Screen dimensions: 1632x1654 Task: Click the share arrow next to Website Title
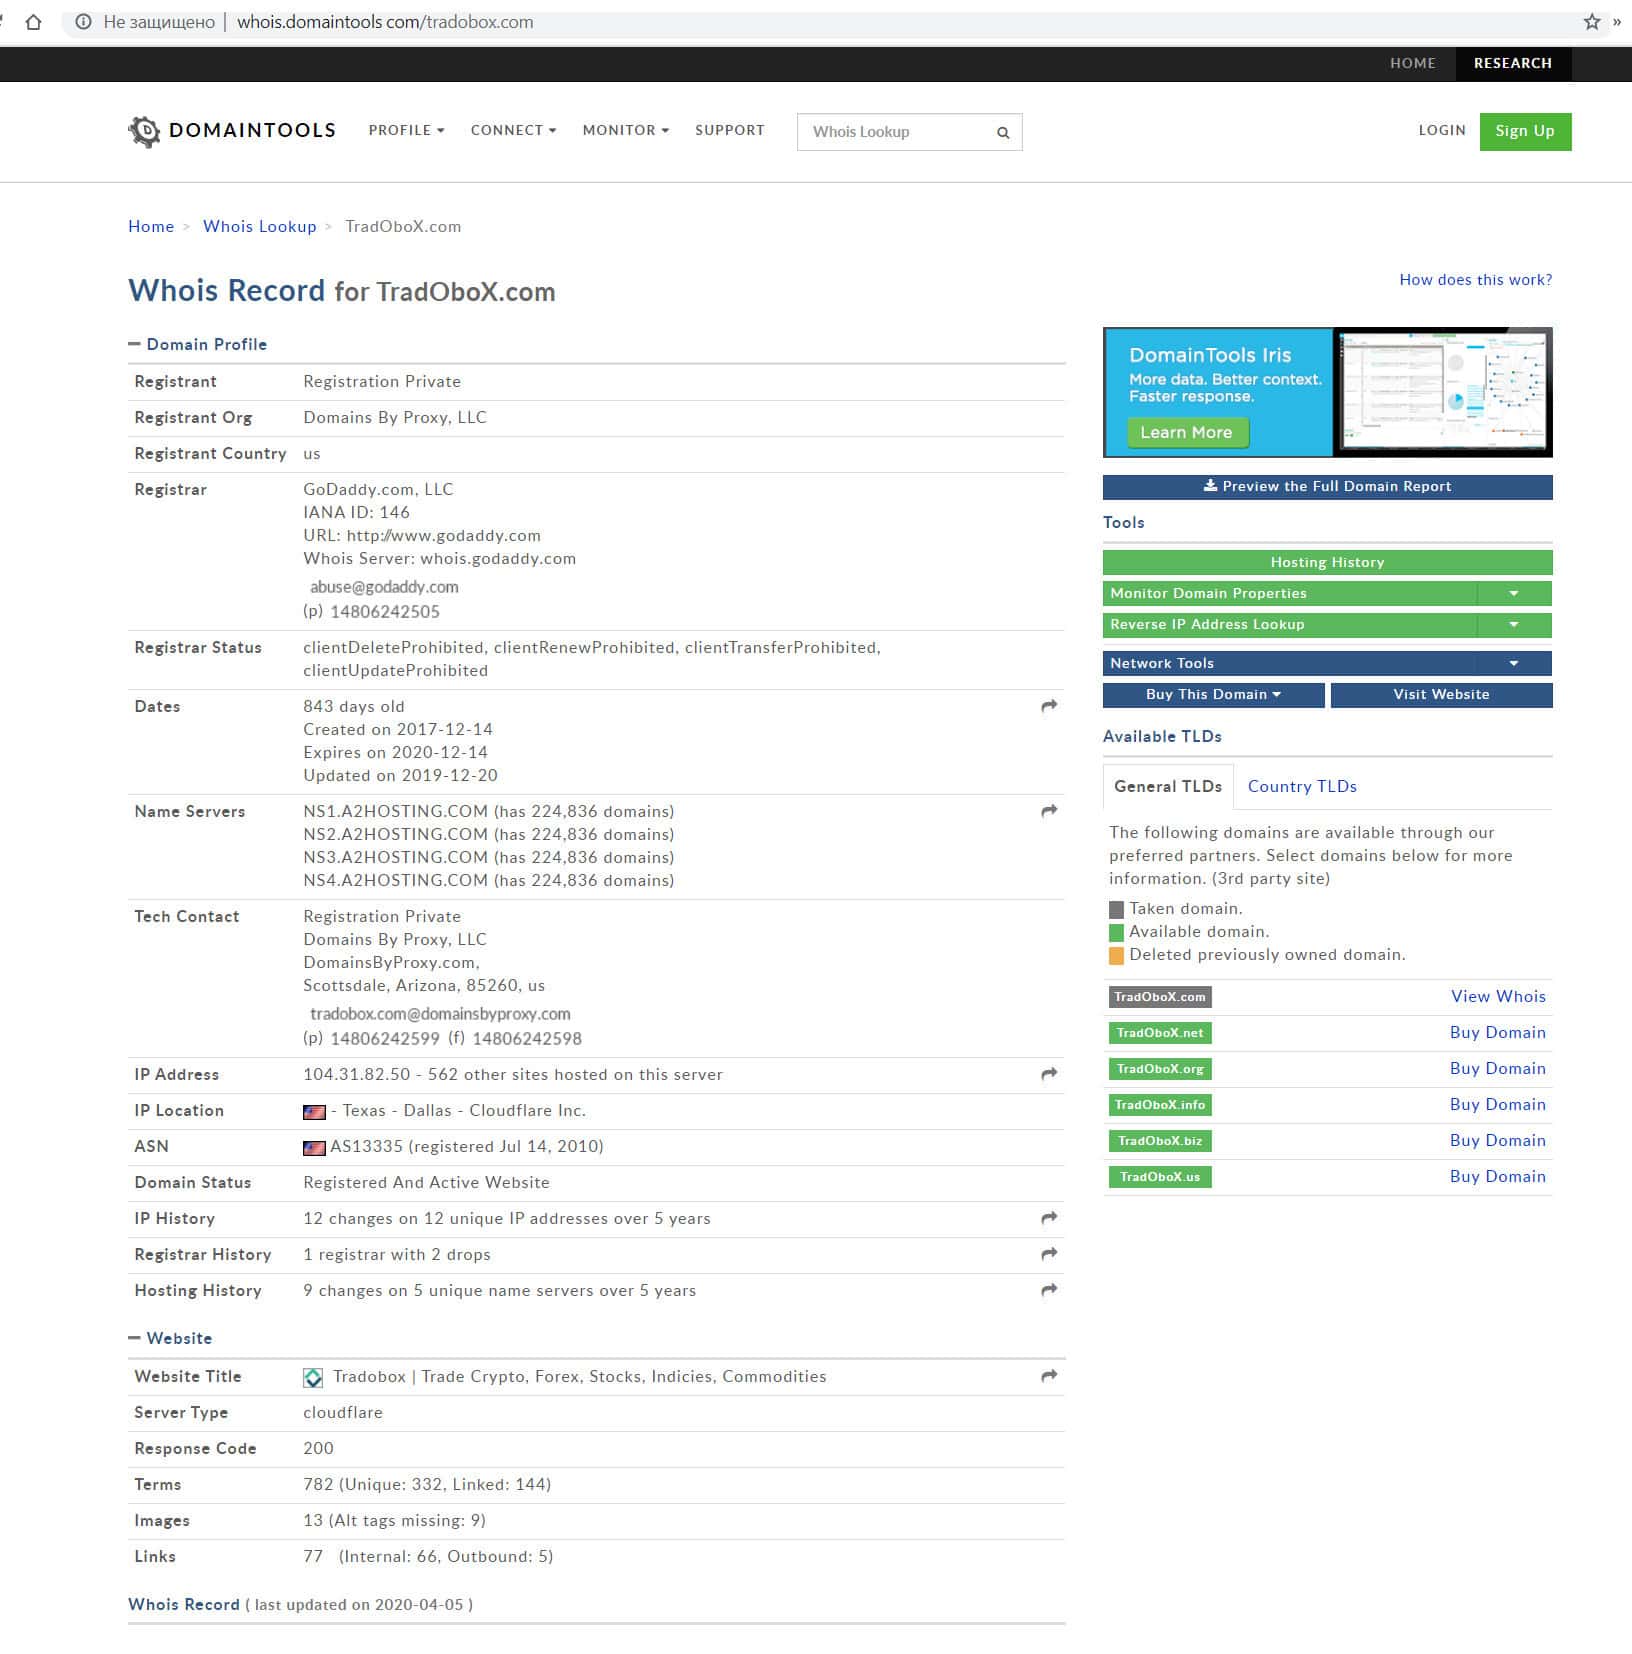pos(1048,1376)
